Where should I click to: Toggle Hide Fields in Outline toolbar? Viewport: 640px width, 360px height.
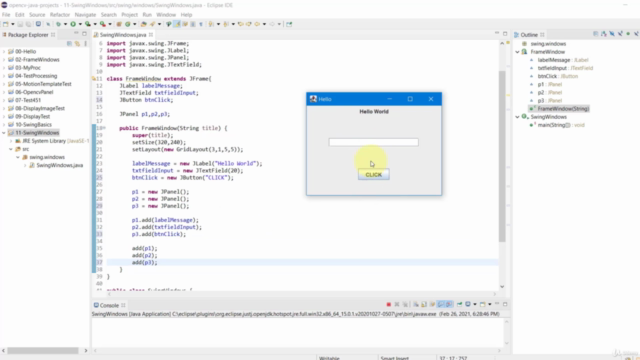(612, 34)
